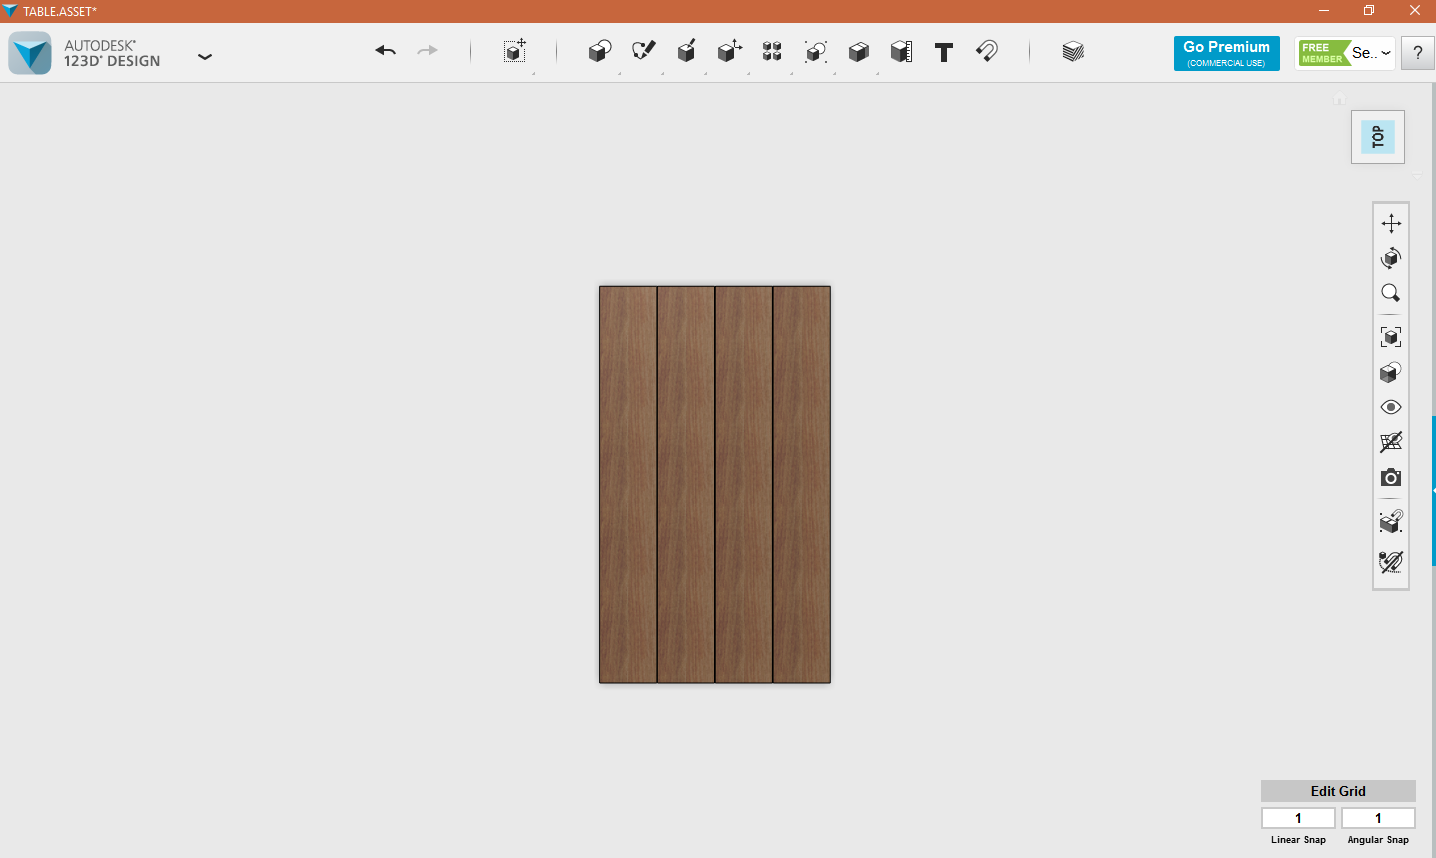Select the Text tool
Image resolution: width=1436 pixels, height=858 pixels.
pyautogui.click(x=943, y=51)
